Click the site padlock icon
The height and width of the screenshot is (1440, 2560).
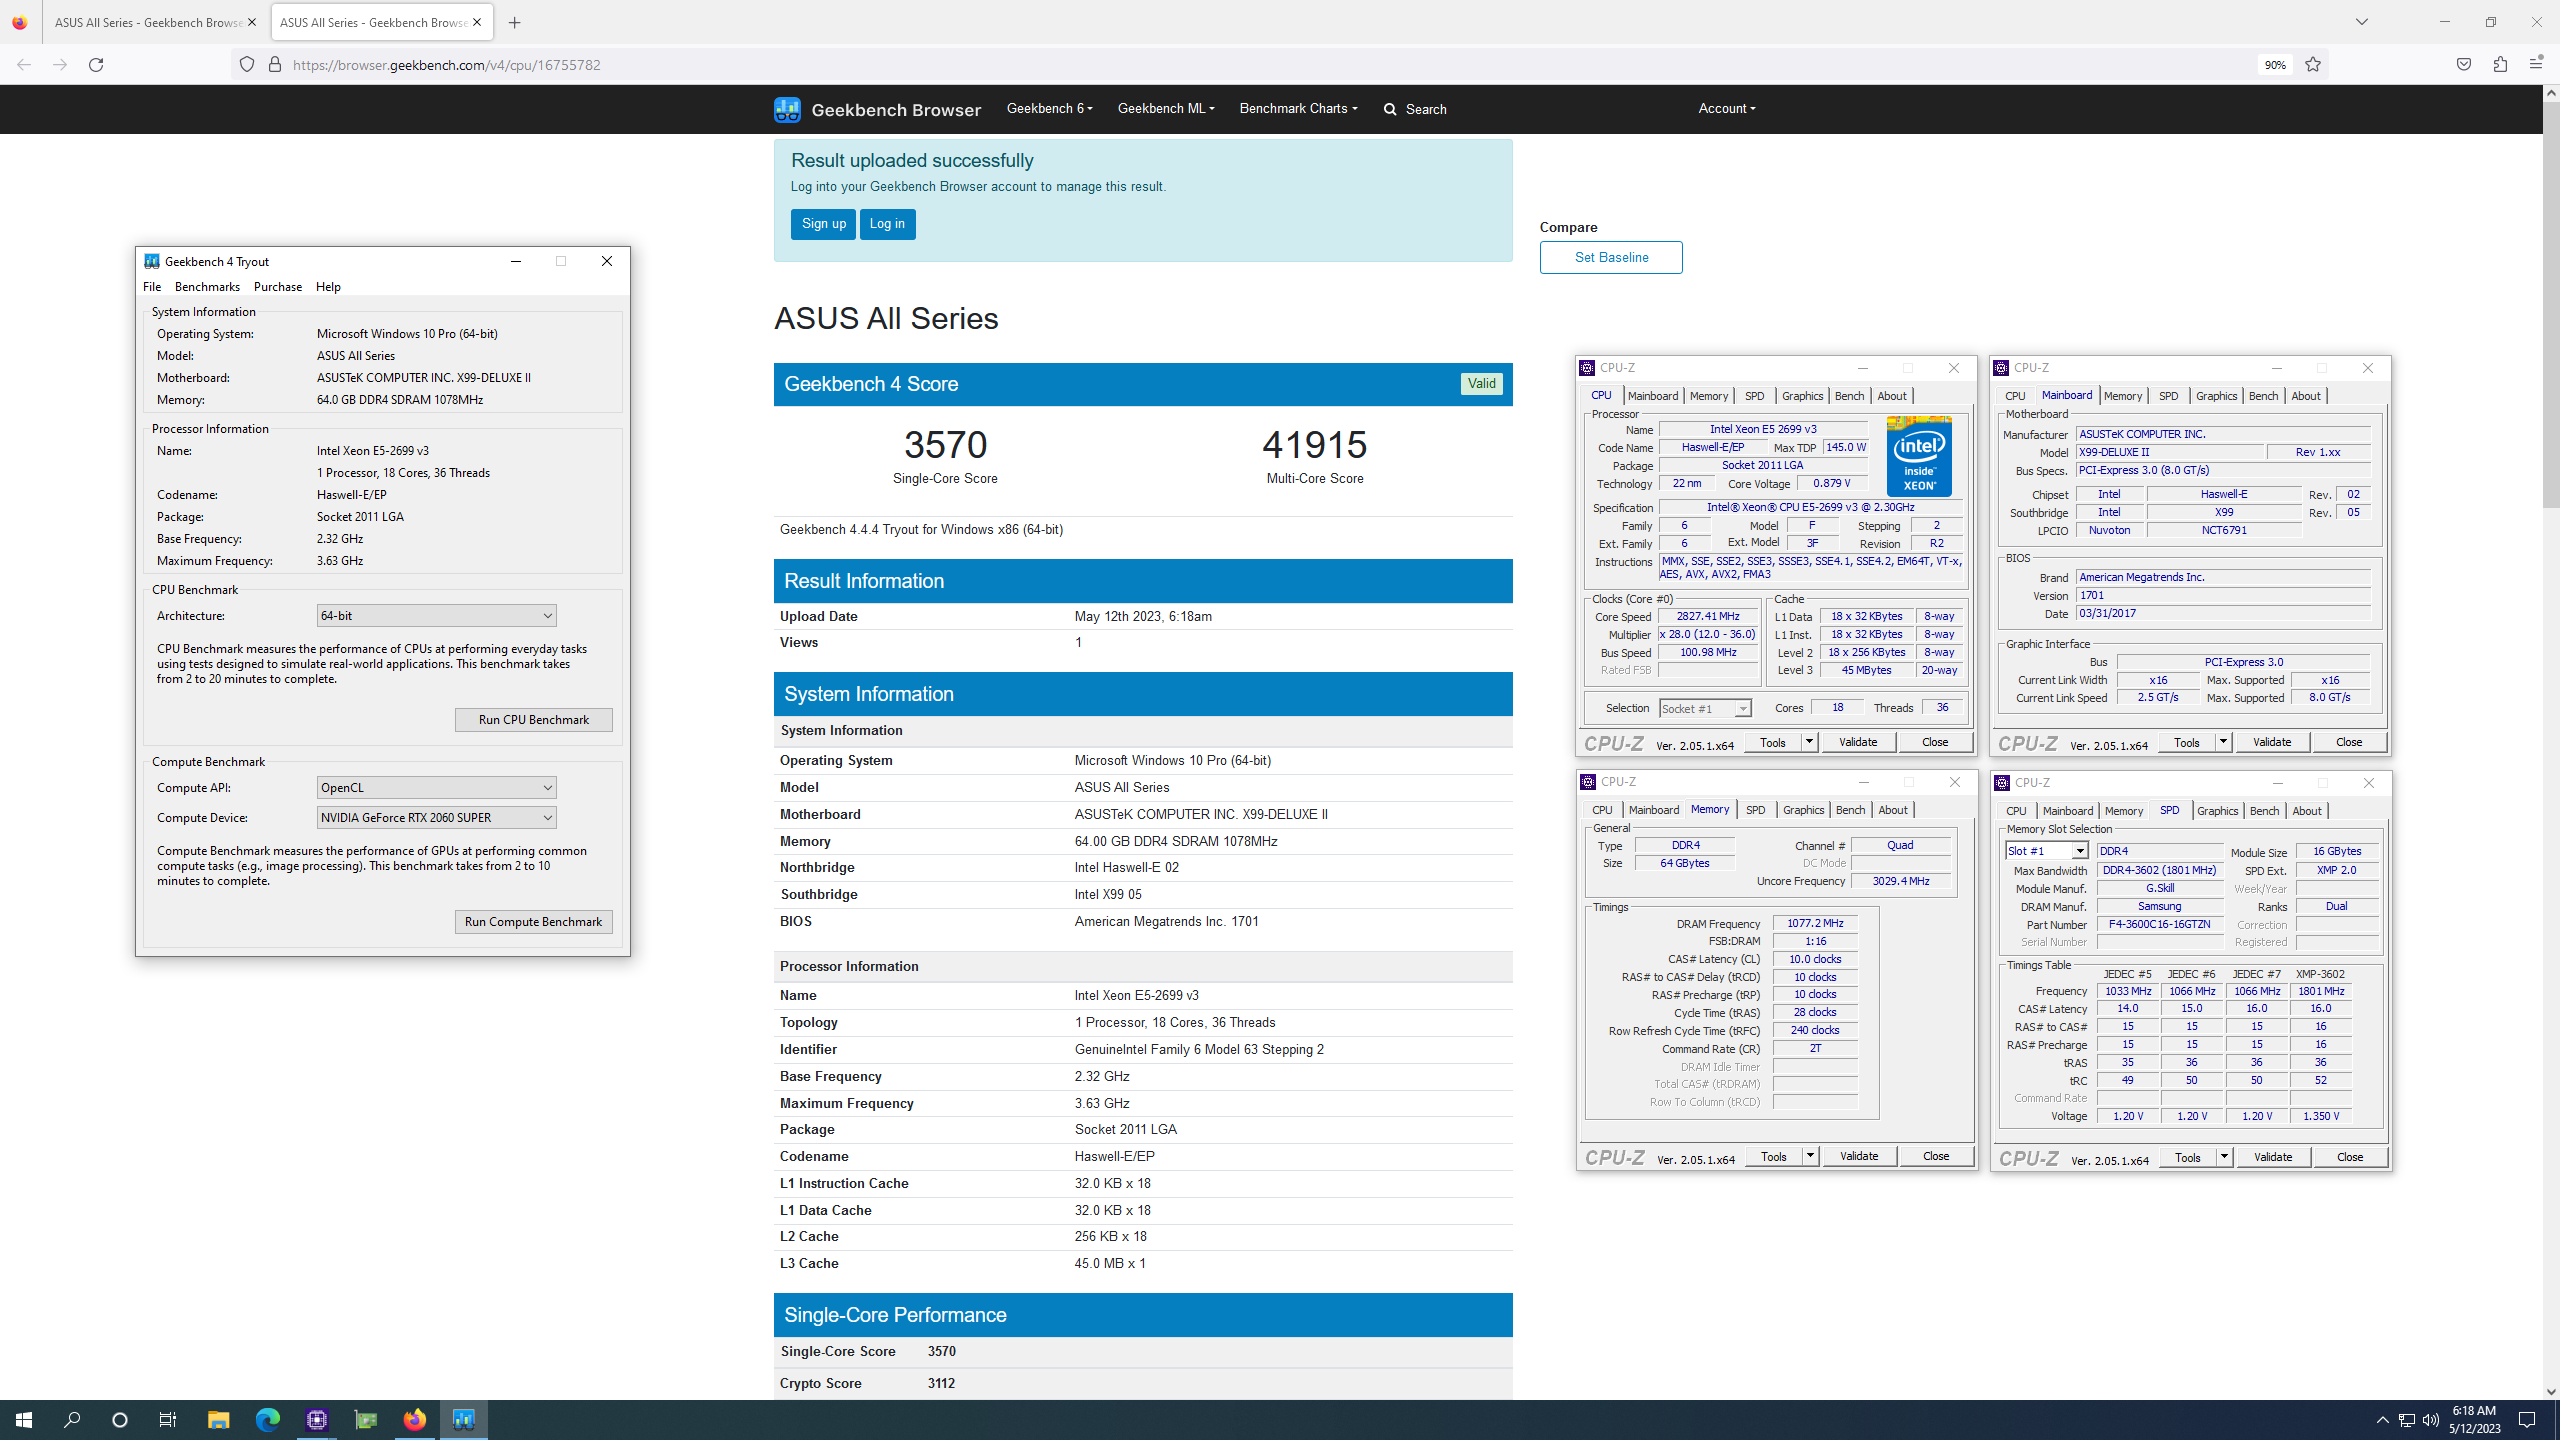[x=274, y=65]
